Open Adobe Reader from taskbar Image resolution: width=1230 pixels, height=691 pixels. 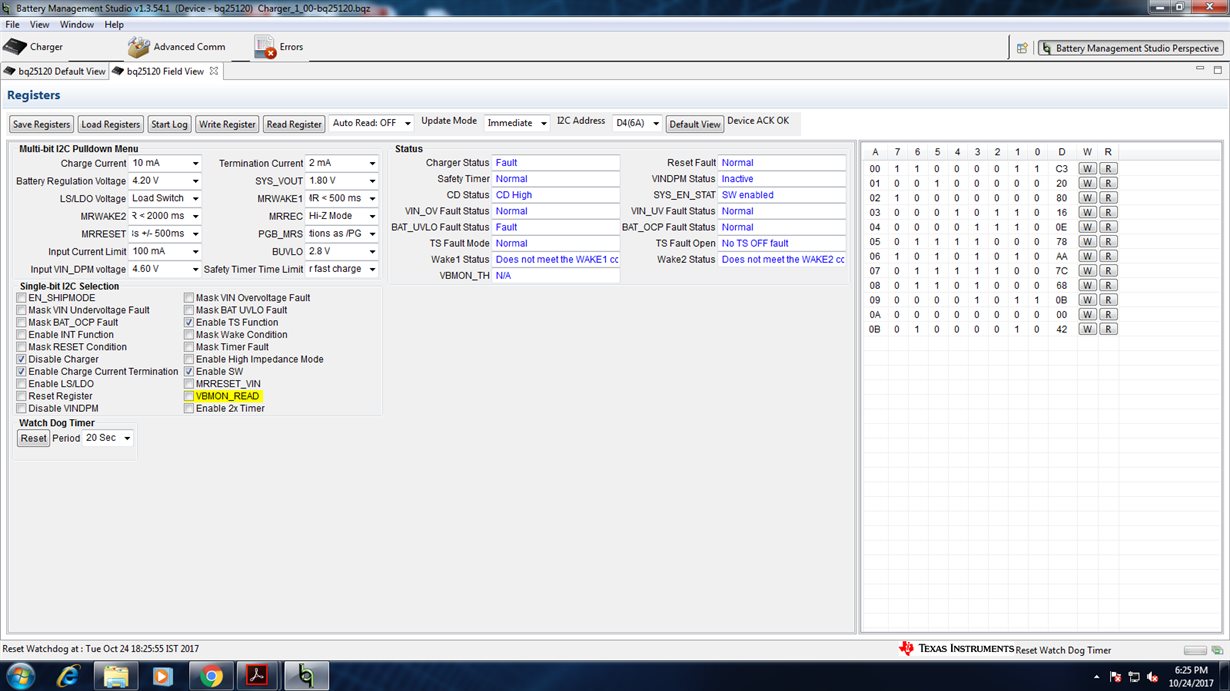pos(258,676)
